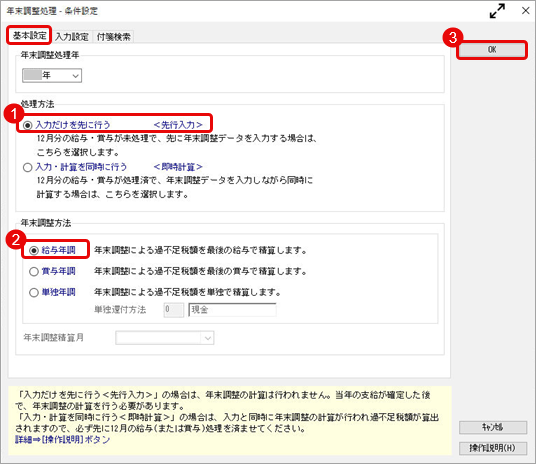Choose the 給与年調 radio button
This screenshot has width=536, height=464.
(x=34, y=250)
